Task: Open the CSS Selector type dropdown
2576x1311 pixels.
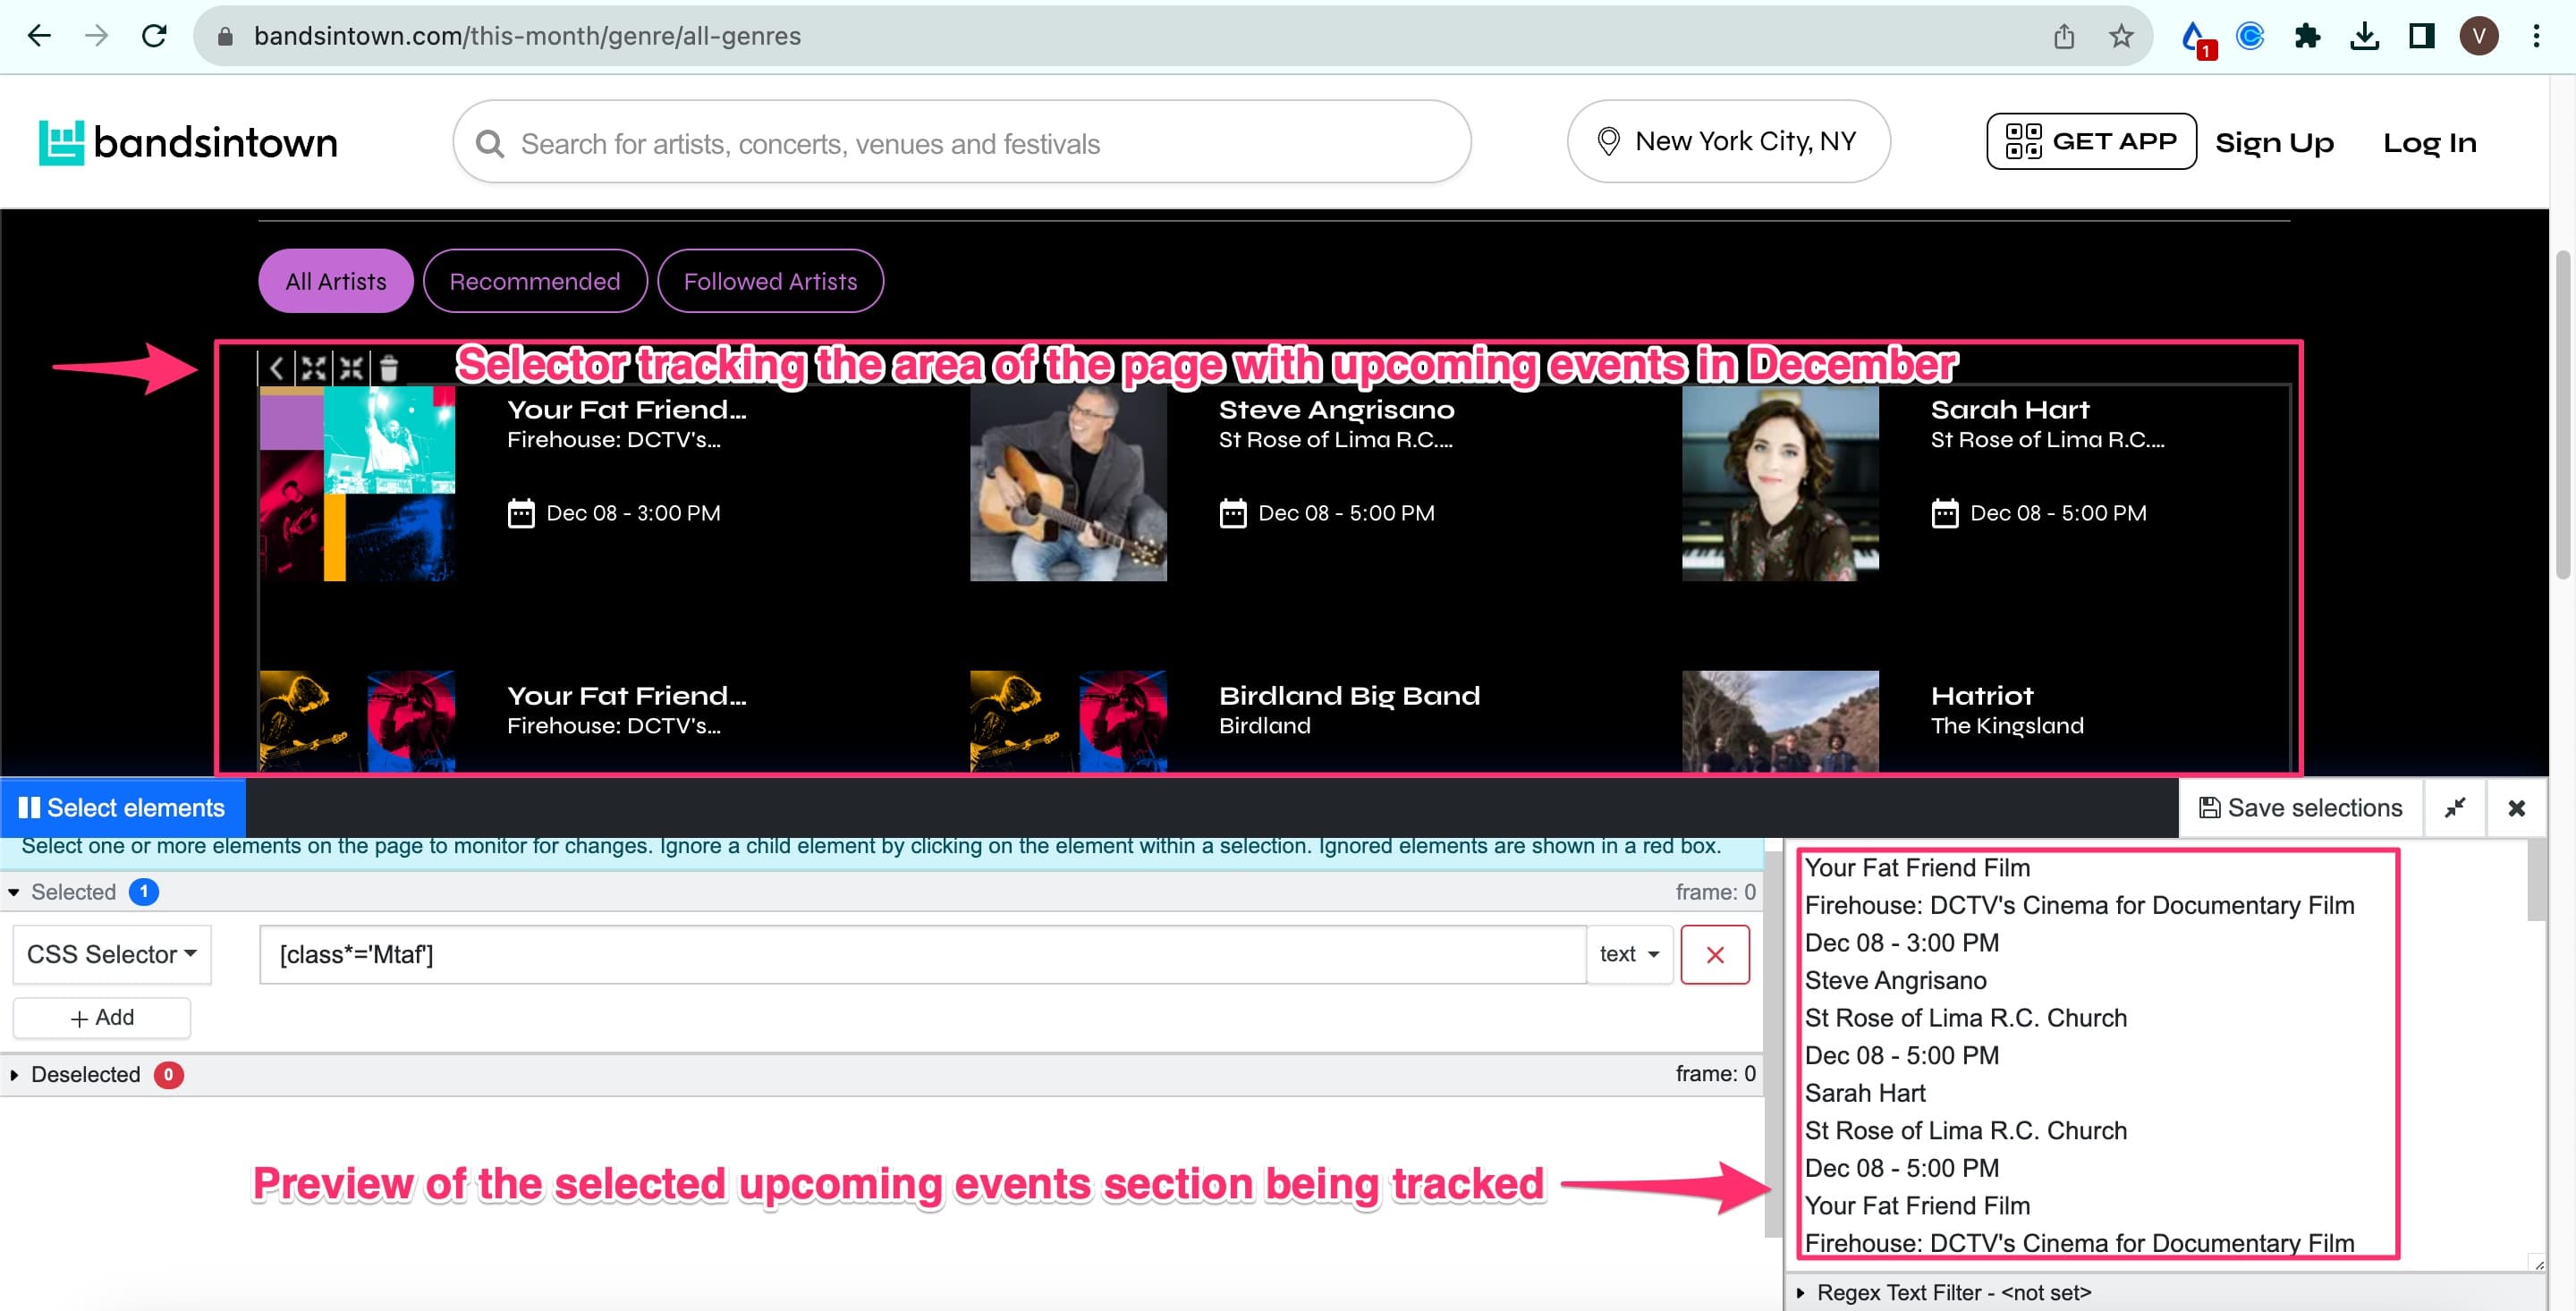Action: (x=111, y=954)
